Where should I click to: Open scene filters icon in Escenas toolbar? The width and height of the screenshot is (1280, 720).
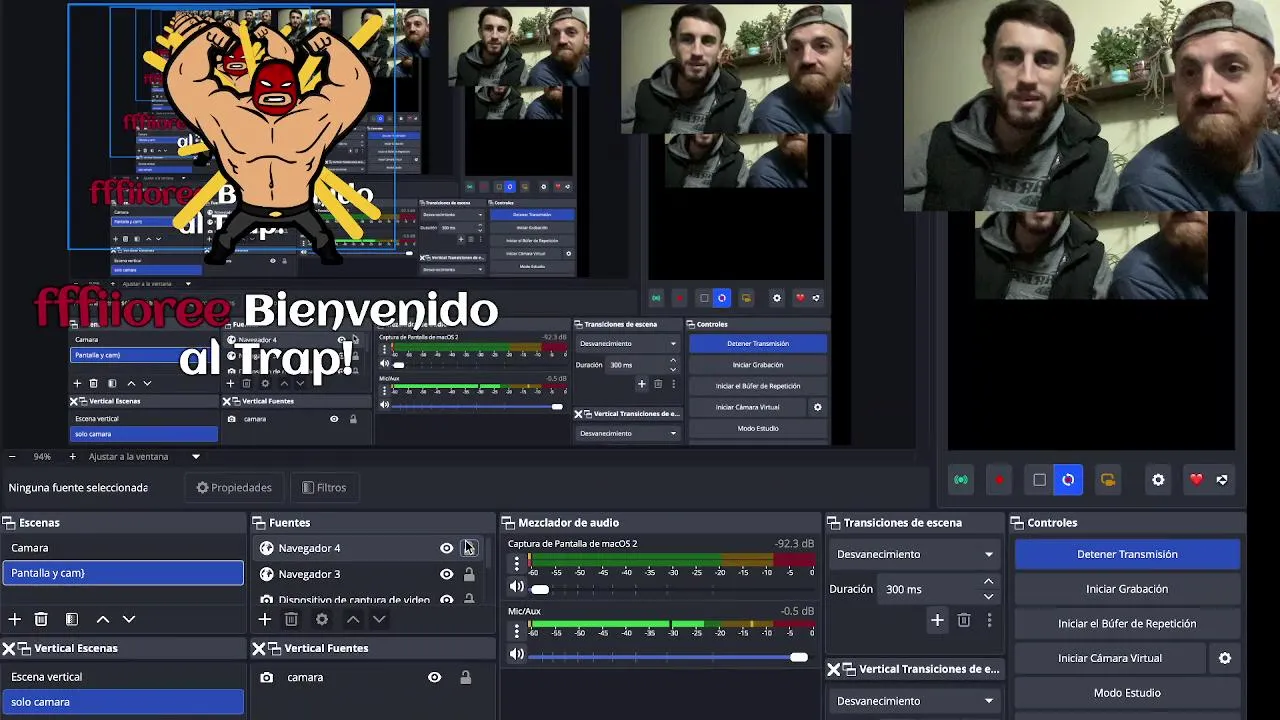72,620
